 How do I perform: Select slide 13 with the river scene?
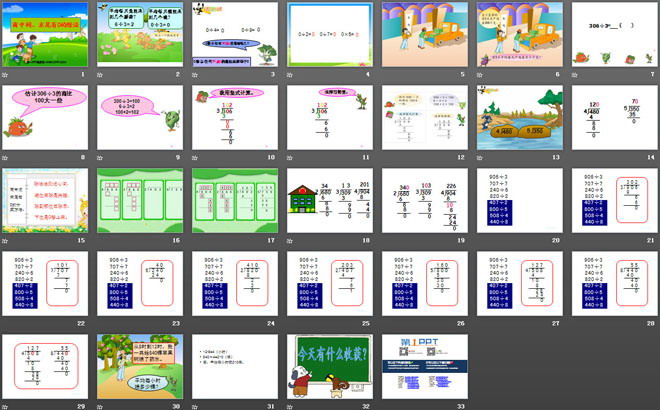515,117
